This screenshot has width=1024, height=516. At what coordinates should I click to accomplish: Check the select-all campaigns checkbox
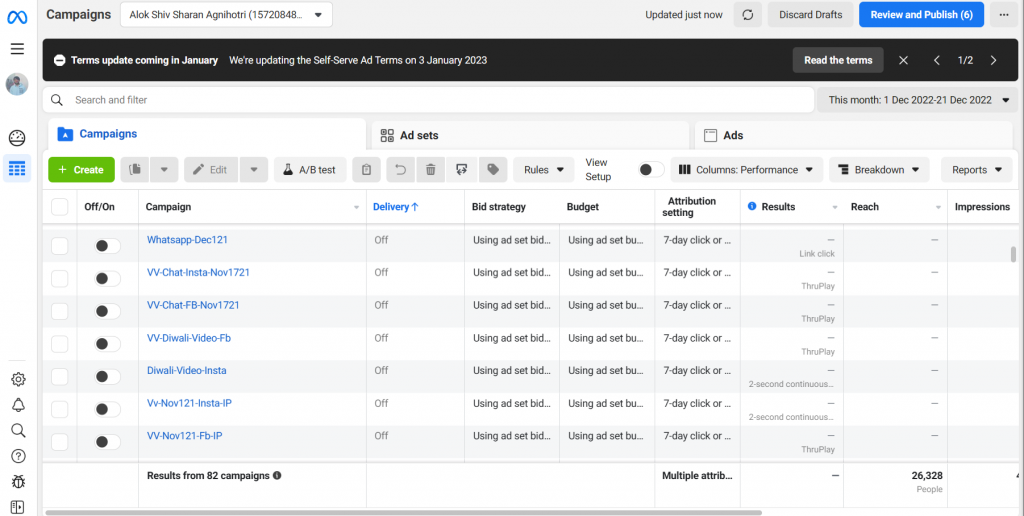click(59, 206)
